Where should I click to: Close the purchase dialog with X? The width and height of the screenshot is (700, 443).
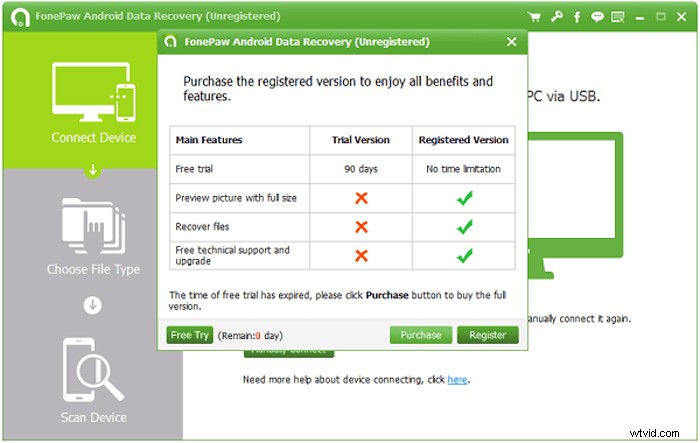[512, 42]
